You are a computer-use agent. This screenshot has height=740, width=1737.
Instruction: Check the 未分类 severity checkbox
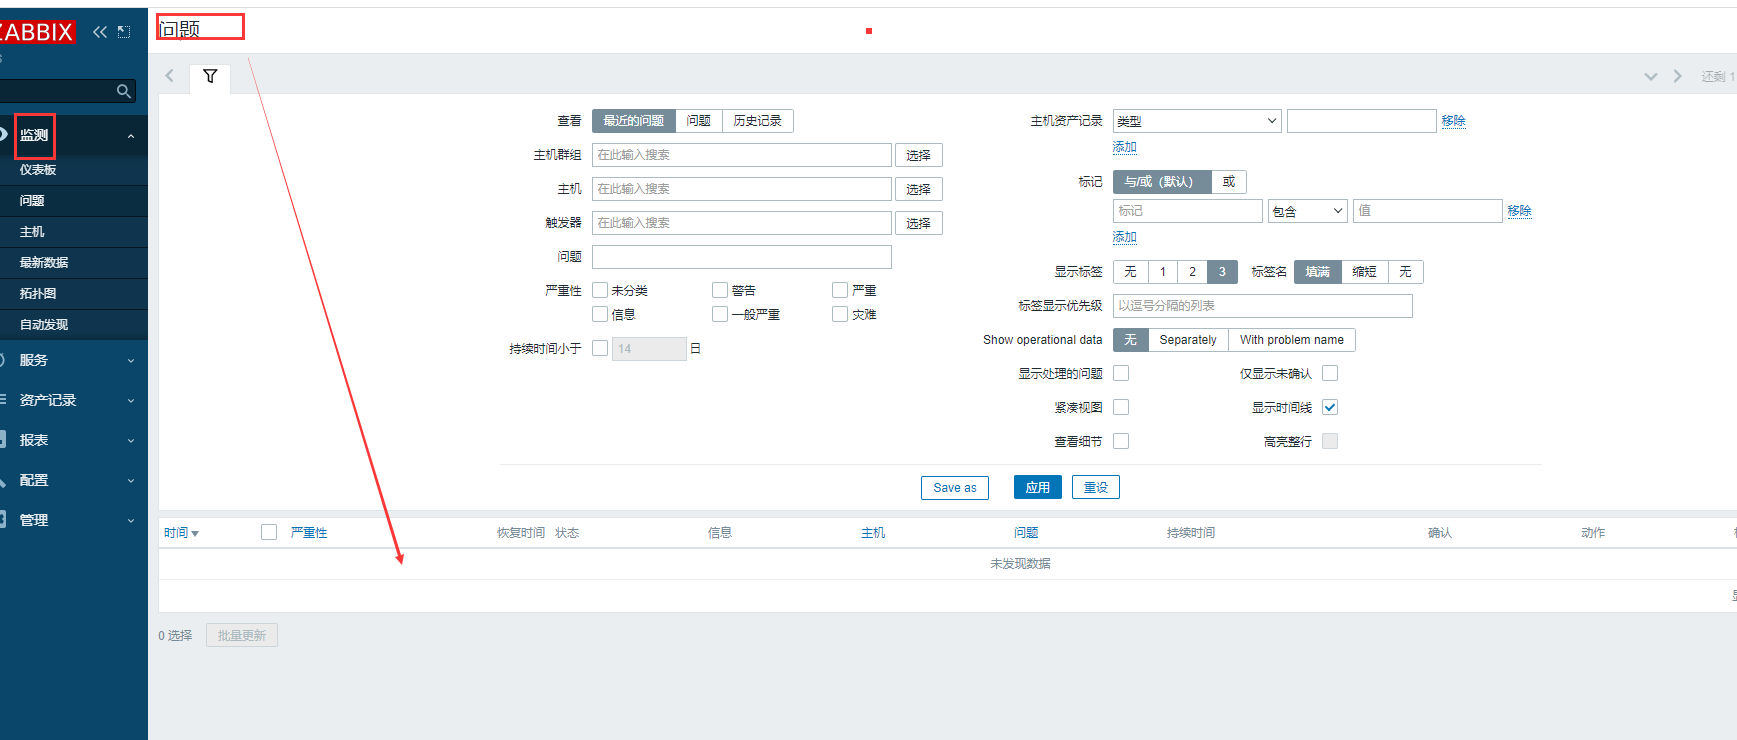click(x=600, y=290)
